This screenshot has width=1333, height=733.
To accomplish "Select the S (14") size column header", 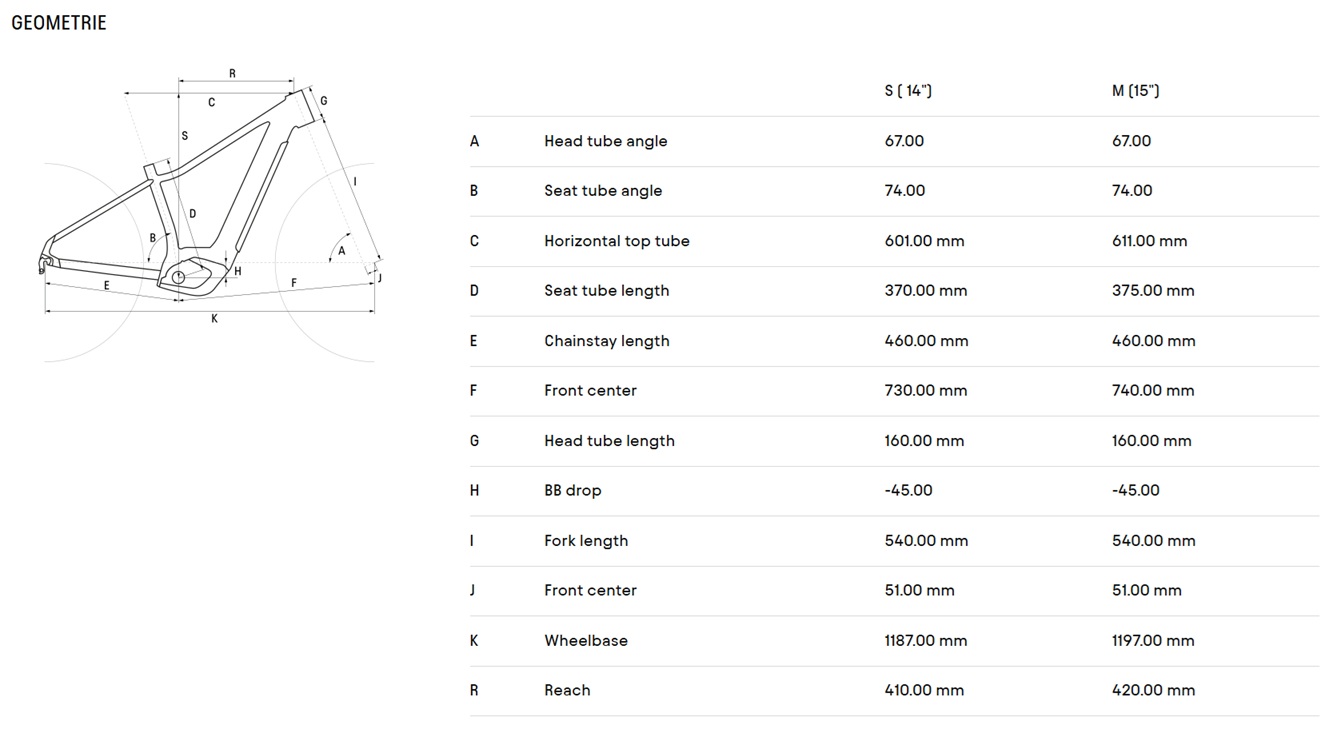I will click(908, 91).
